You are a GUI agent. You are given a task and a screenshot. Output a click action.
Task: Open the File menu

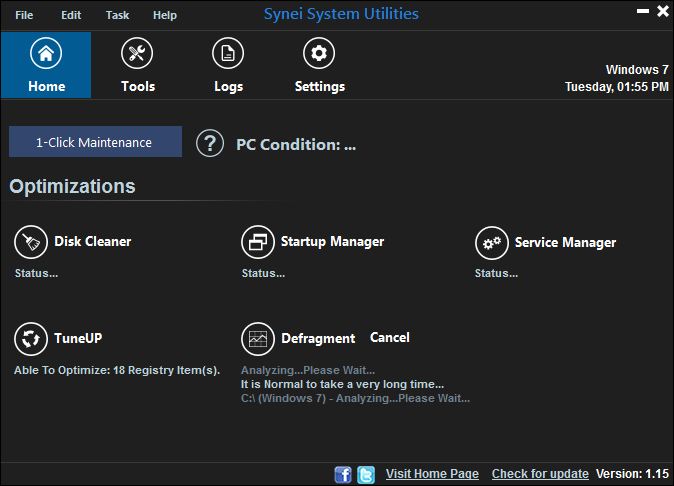pos(24,15)
